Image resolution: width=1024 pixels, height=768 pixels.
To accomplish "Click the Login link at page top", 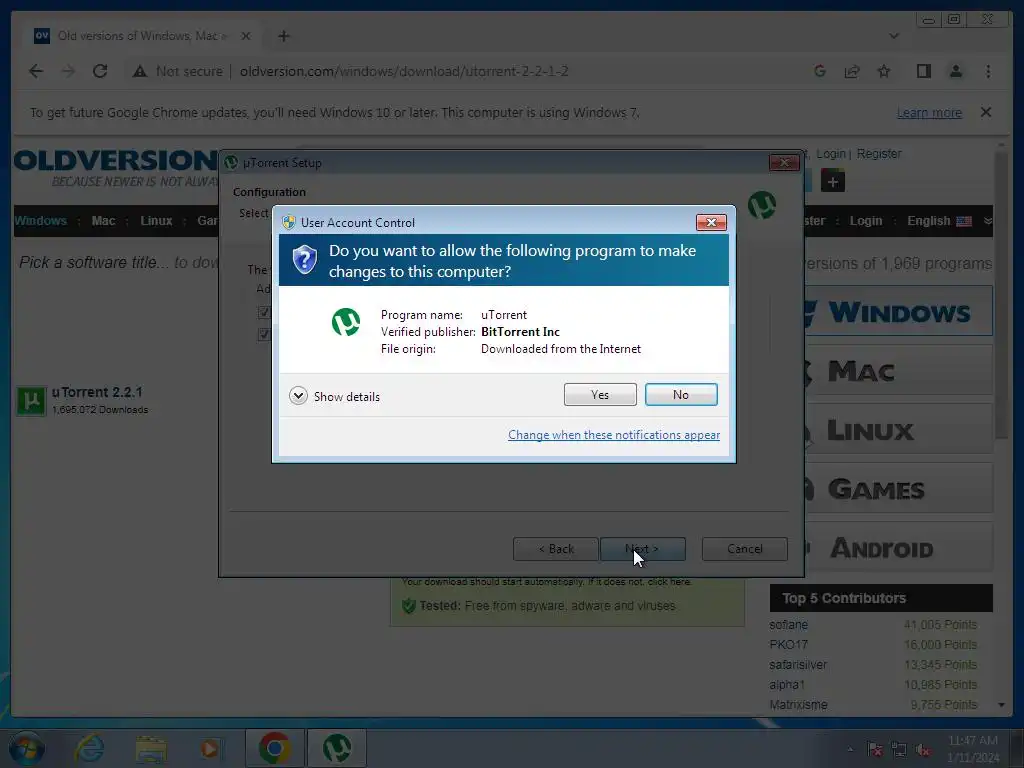I will [x=830, y=153].
